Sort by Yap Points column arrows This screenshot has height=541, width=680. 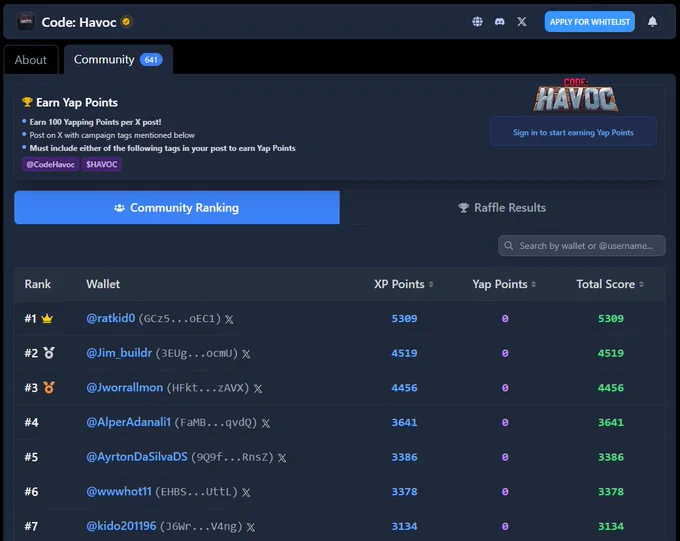tap(533, 284)
